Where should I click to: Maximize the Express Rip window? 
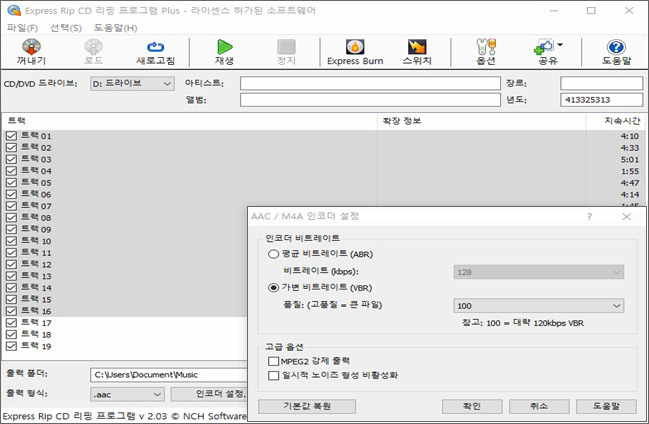[x=591, y=10]
